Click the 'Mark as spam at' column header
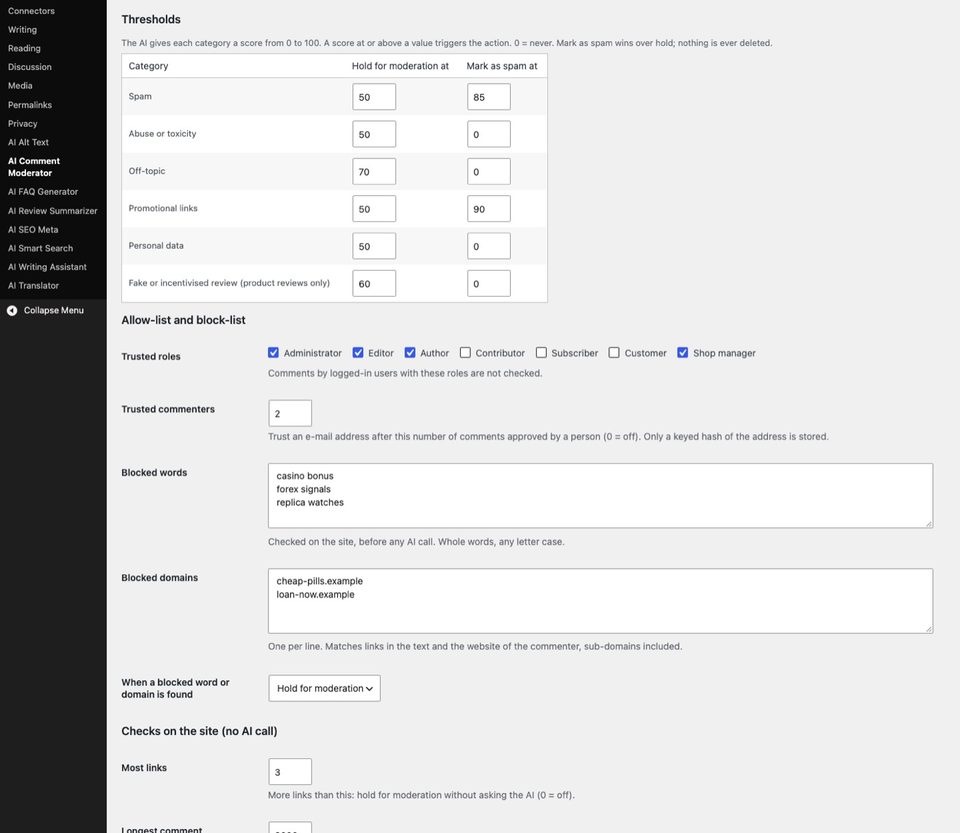The image size is (960, 833). click(502, 66)
